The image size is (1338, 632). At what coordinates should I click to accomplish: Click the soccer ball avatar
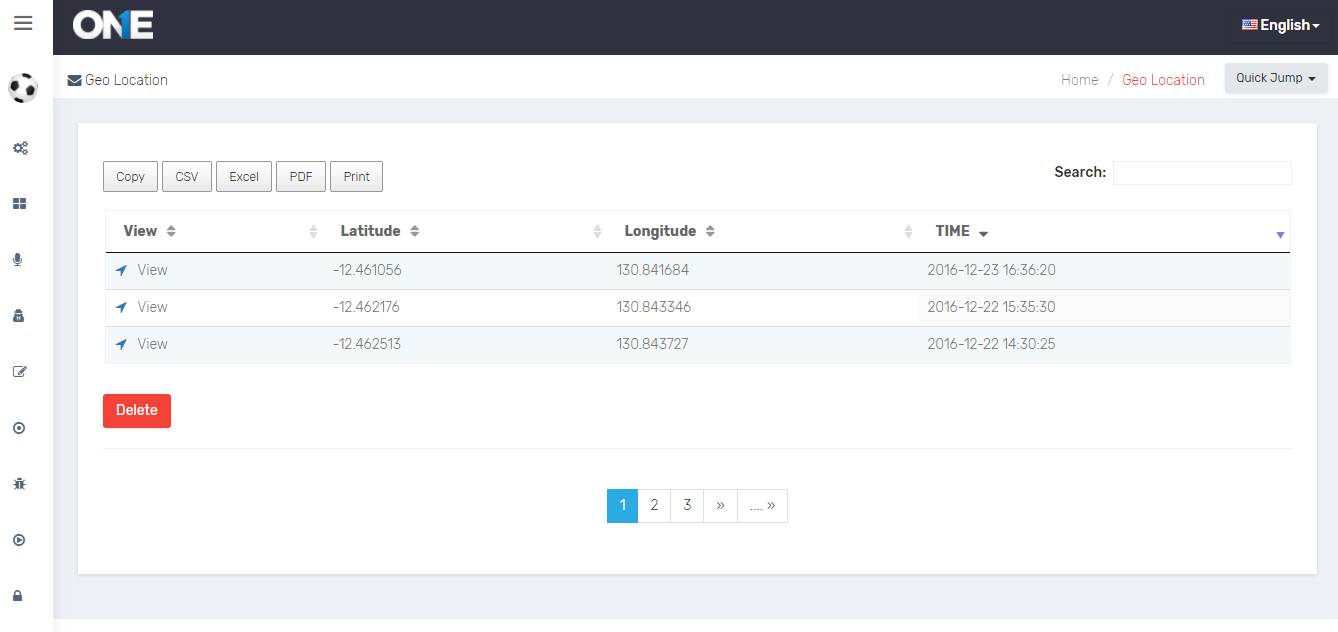tap(23, 88)
